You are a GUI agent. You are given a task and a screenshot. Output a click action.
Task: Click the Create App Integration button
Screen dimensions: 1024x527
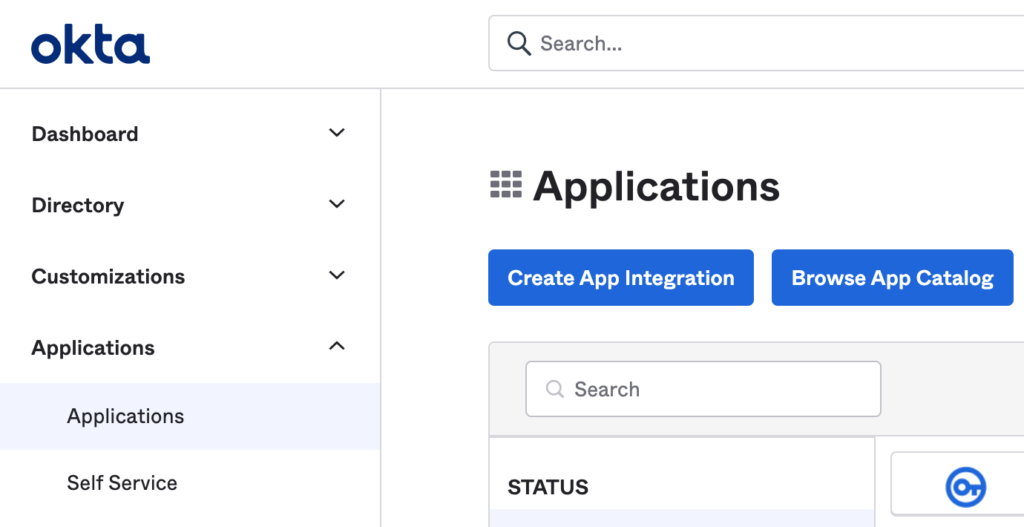(x=621, y=278)
